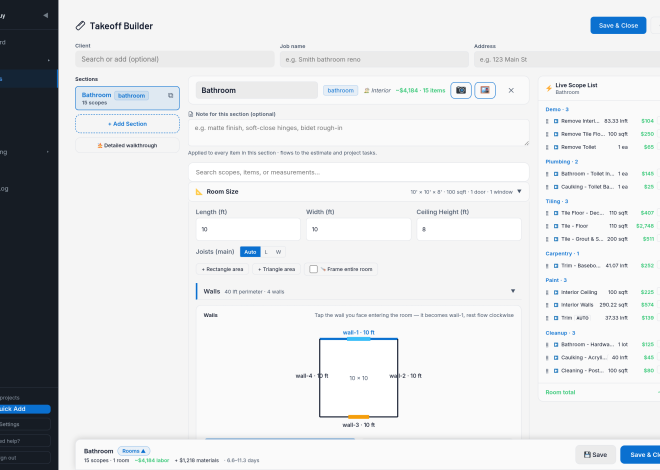This screenshot has width=660, height=470.
Task: Click the blue icon beside Trim - Basebo...
Action: (x=556, y=266)
